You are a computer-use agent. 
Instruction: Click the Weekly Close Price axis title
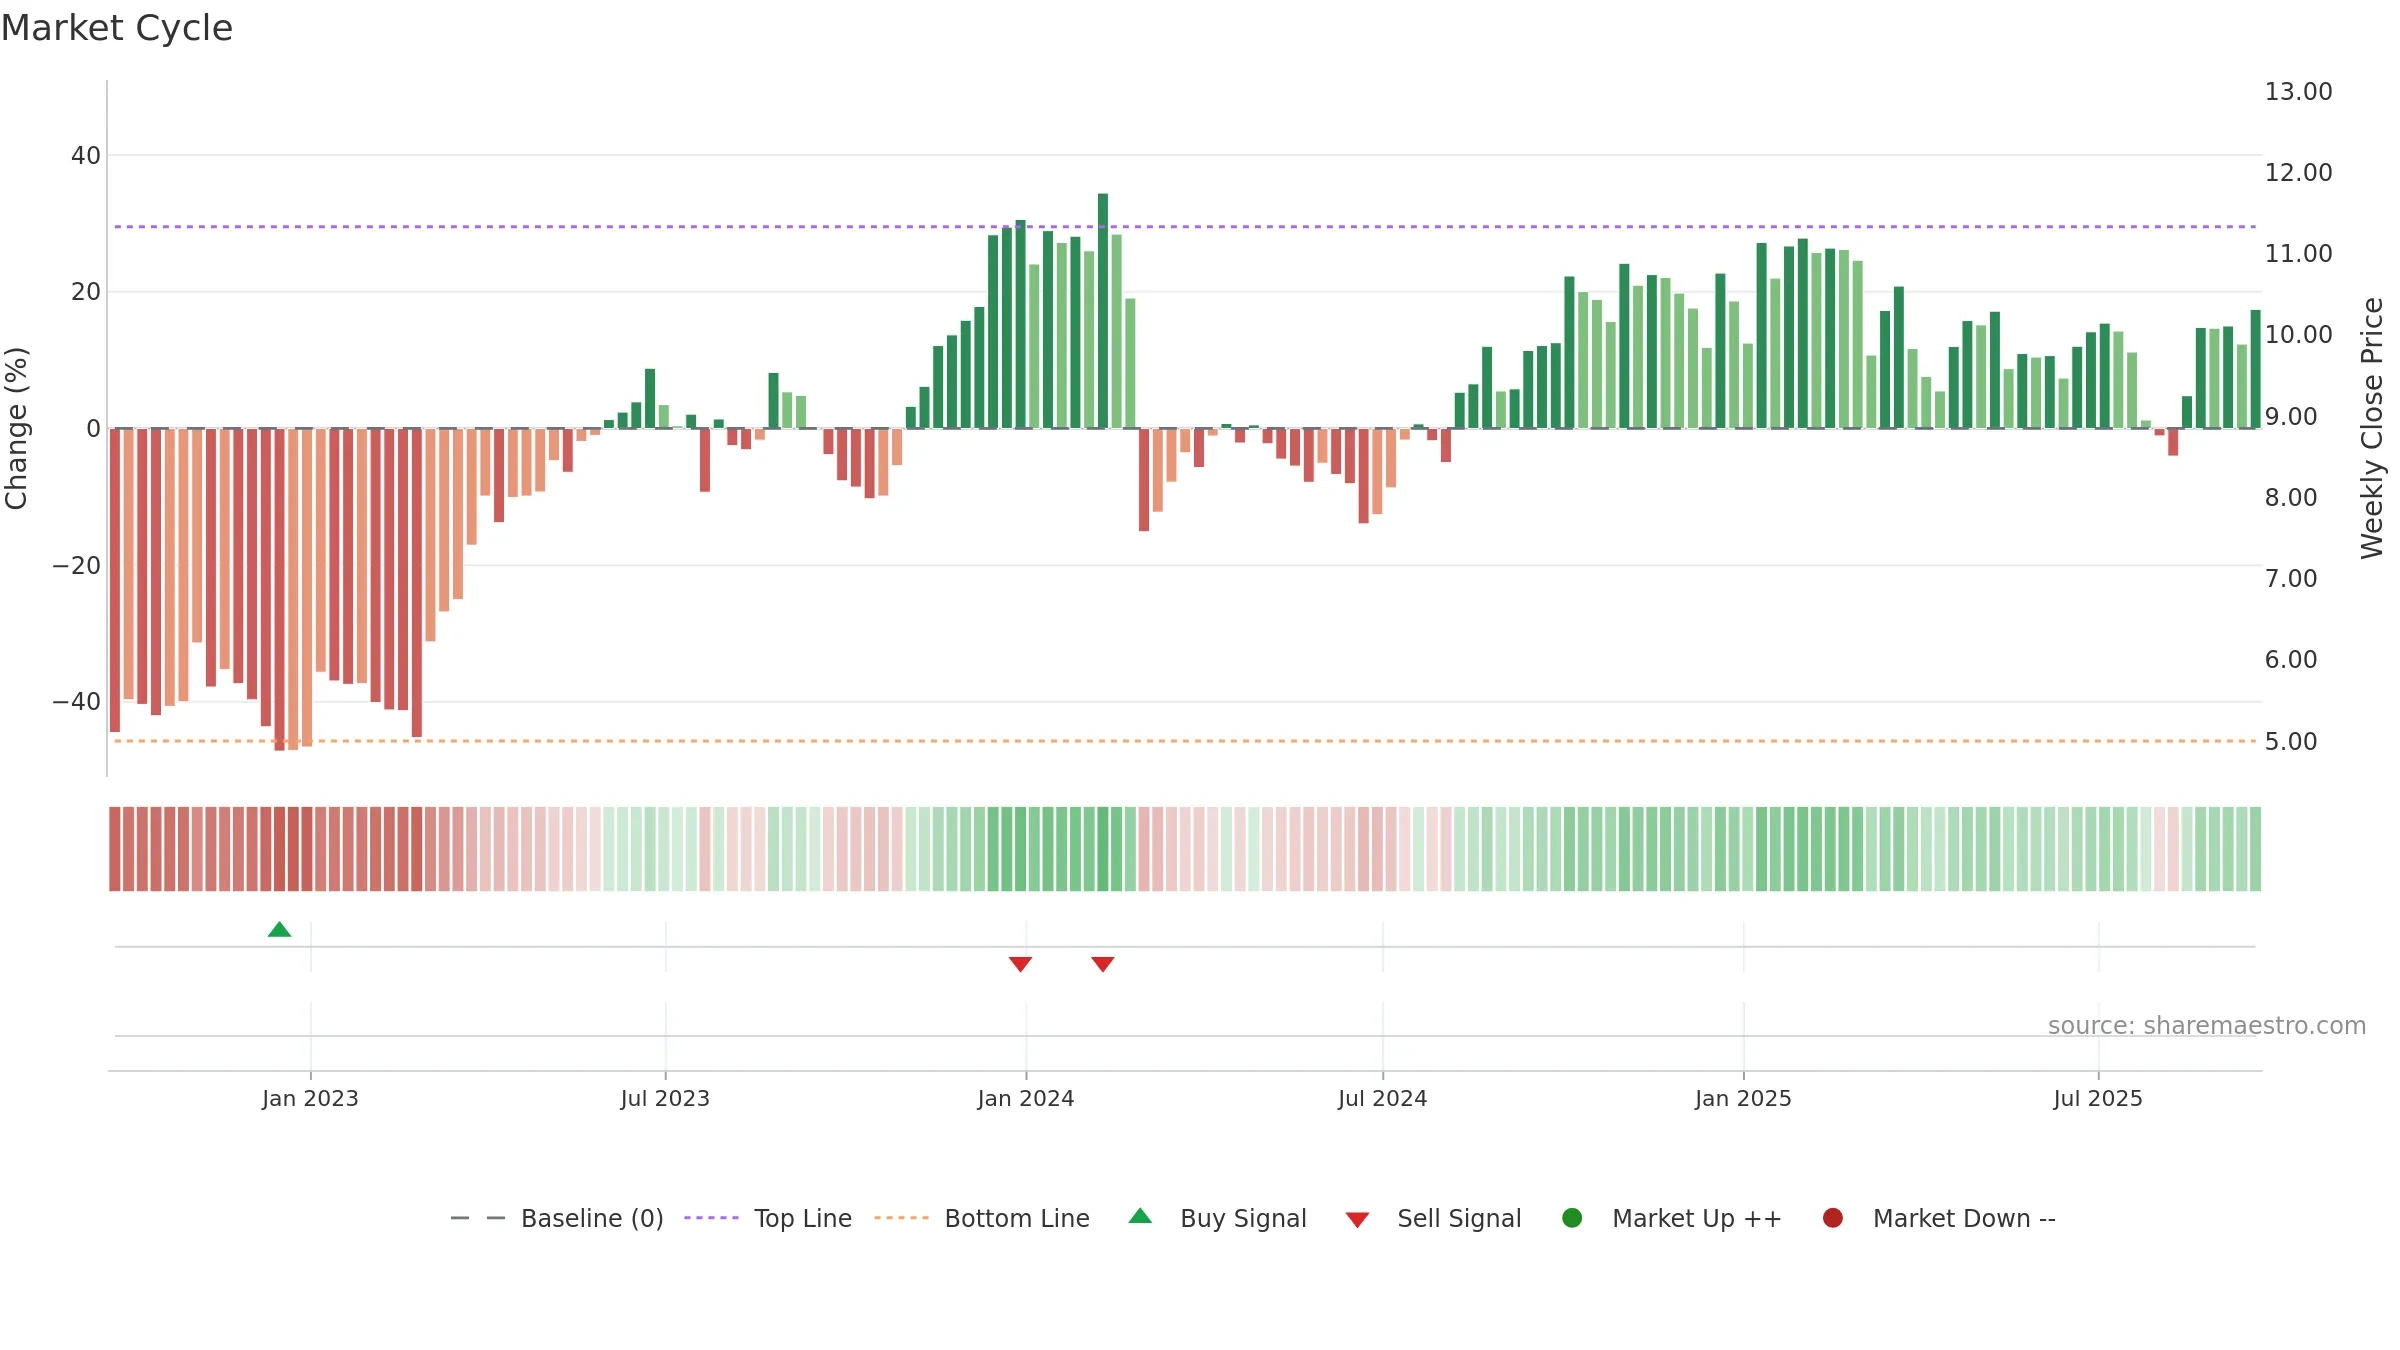pyautogui.click(x=2372, y=428)
